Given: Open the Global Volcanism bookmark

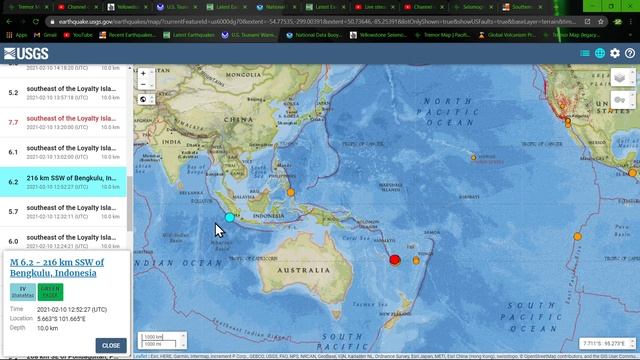Looking at the screenshot, I should coord(507,35).
